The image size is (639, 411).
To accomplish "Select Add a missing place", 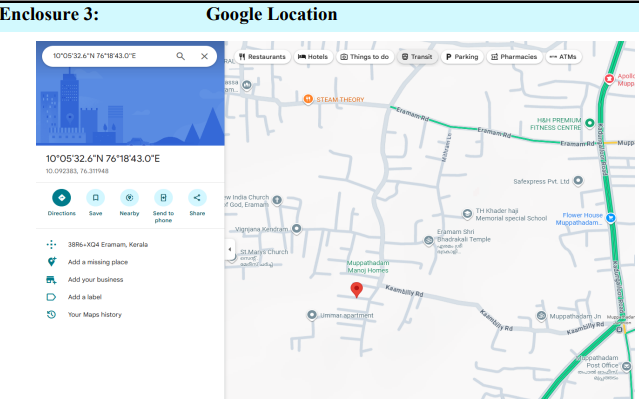I will pyautogui.click(x=98, y=262).
